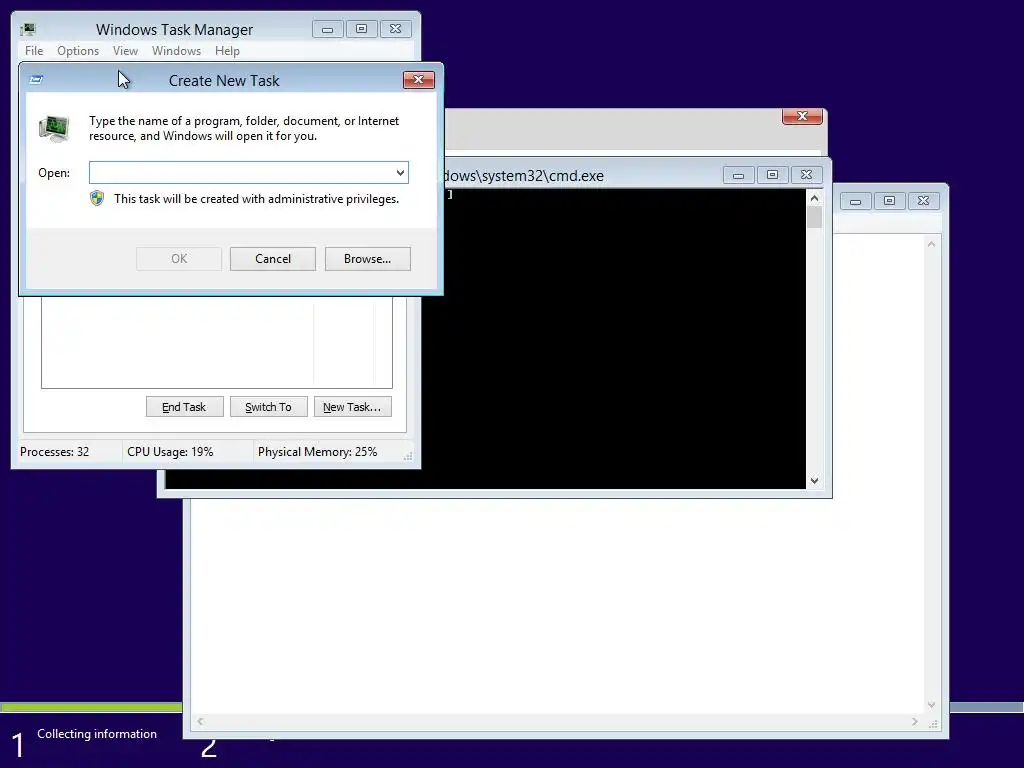Click the Browse... button
The image size is (1024, 768).
pos(368,259)
